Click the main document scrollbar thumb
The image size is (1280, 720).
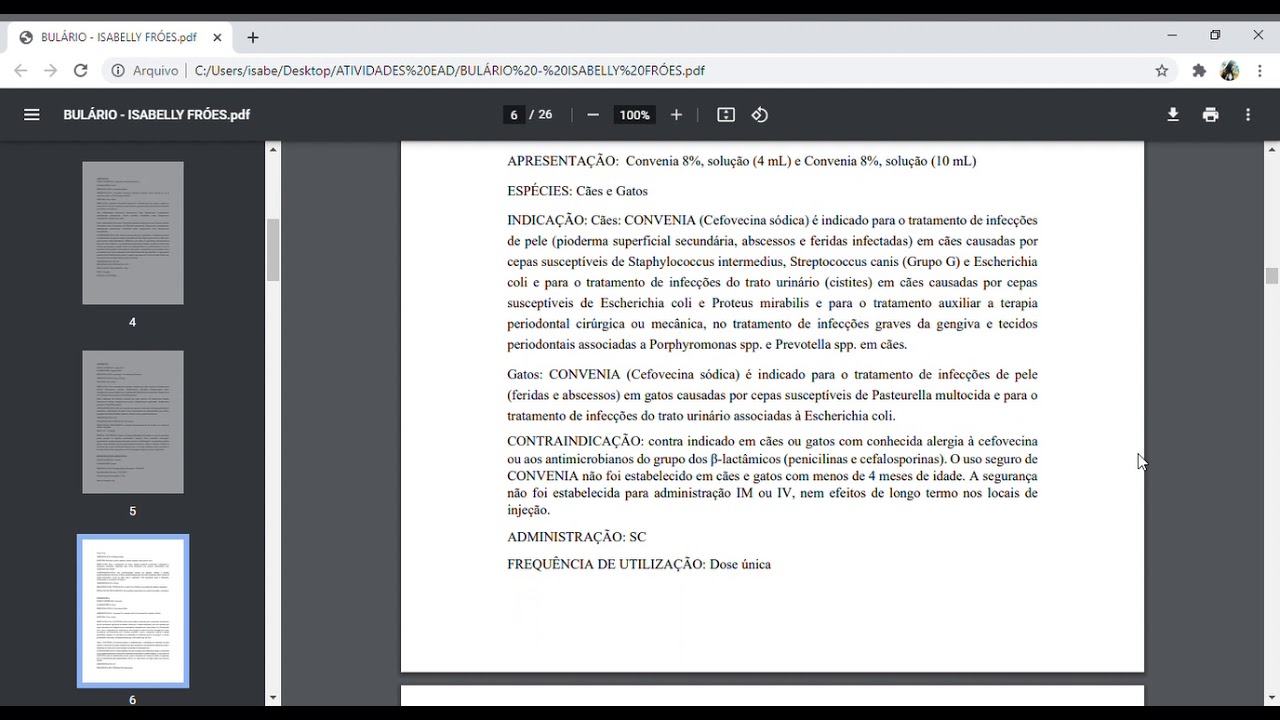click(1272, 277)
